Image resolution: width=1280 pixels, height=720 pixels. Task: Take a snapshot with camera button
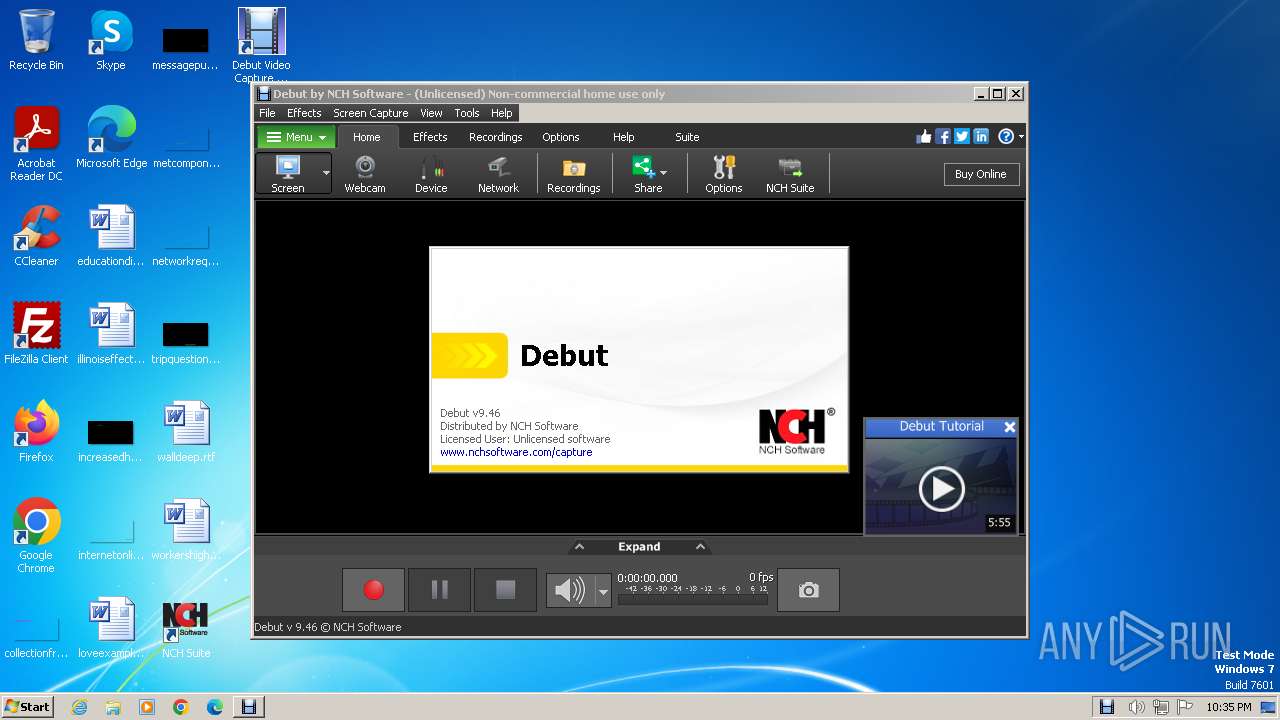[x=808, y=590]
